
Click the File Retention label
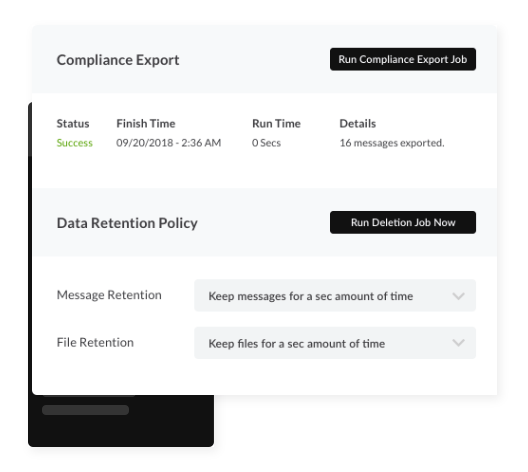click(95, 342)
